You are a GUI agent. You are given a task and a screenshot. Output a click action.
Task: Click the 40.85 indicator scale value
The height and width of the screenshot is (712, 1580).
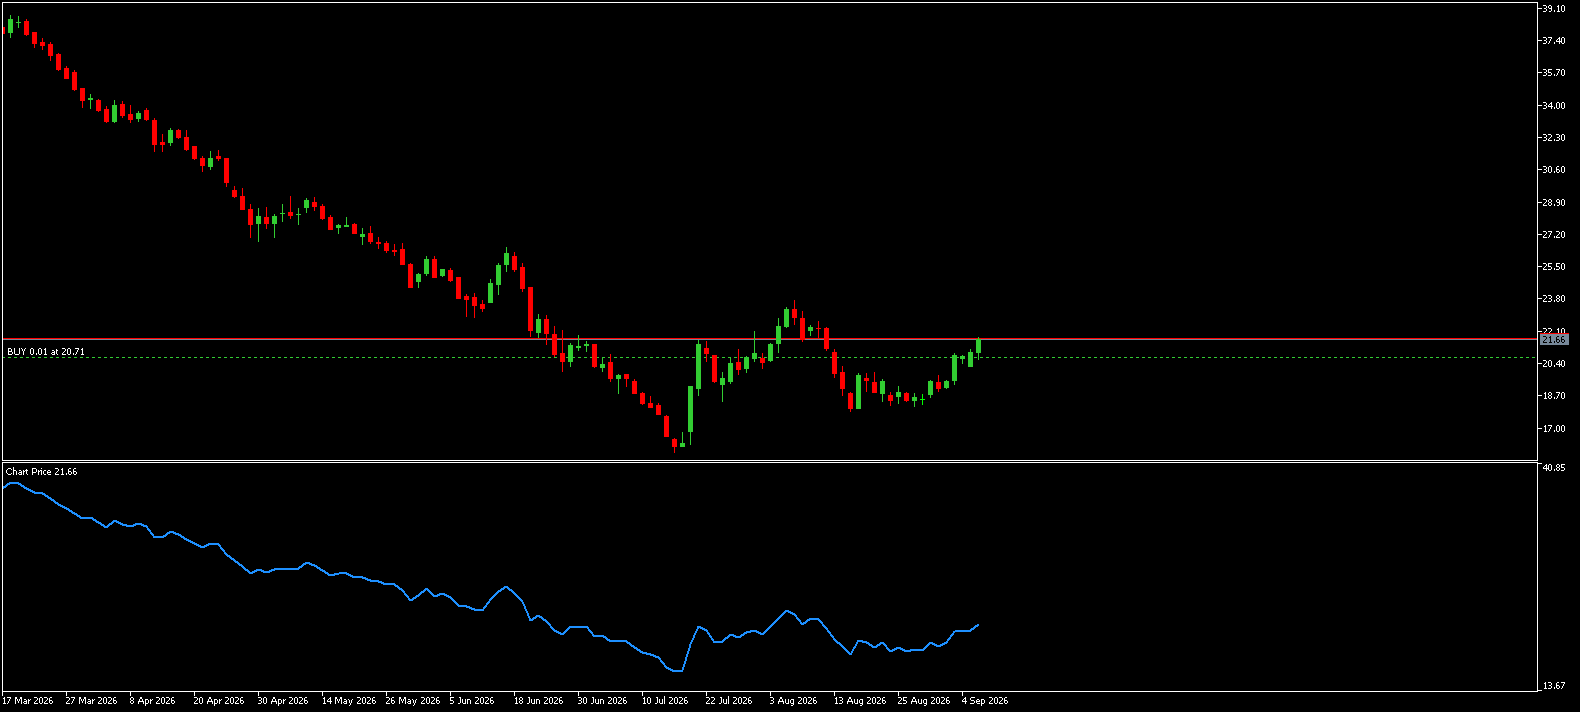(1554, 468)
